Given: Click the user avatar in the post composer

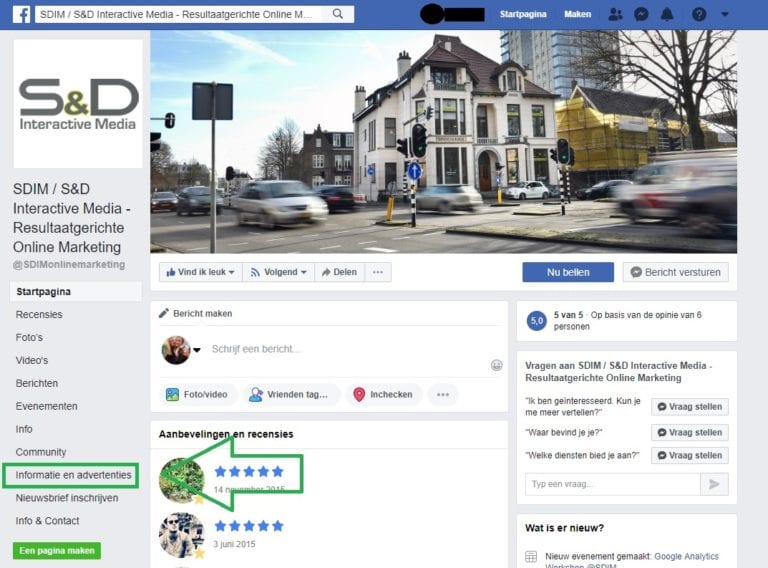Looking at the screenshot, I should click(x=176, y=350).
